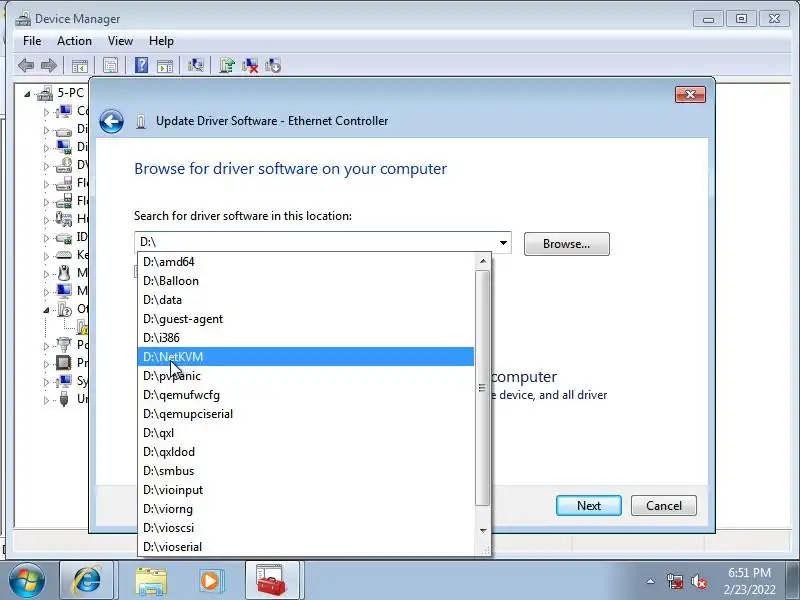Collapse the Other devices tree node
Image resolution: width=800 pixels, height=600 pixels.
pyautogui.click(x=46, y=310)
